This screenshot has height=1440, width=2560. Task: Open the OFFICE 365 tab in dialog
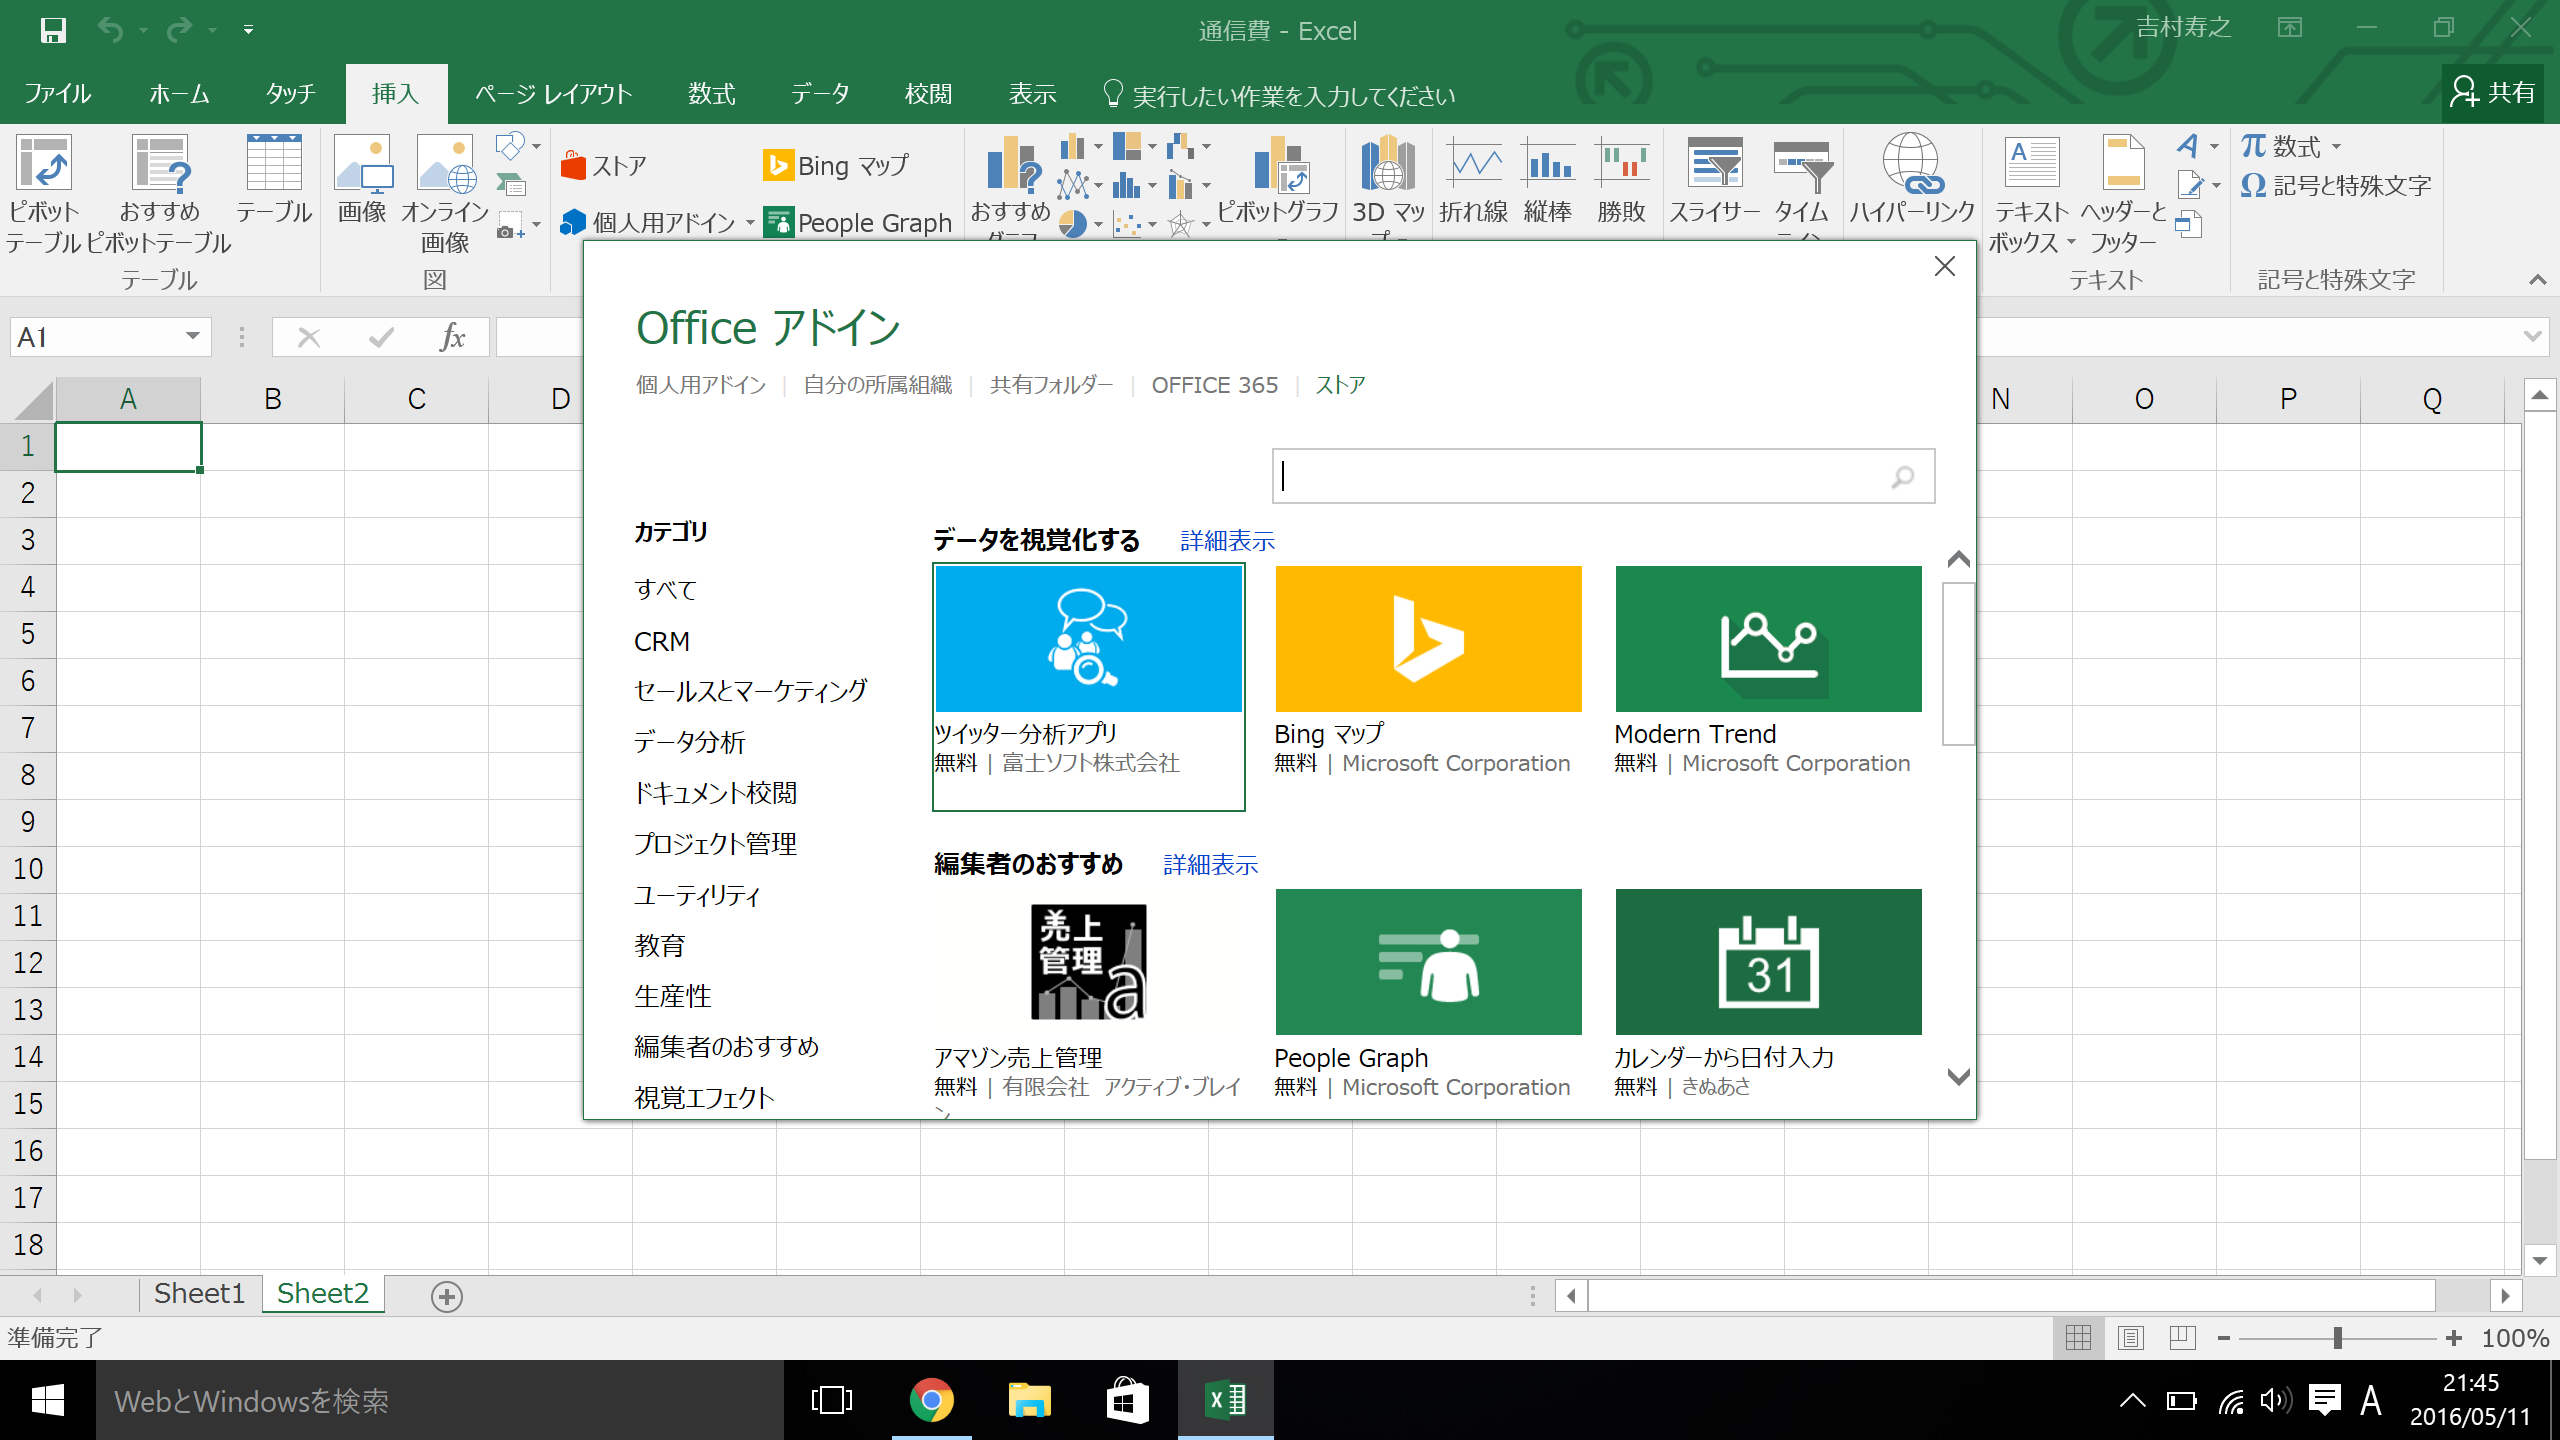[x=1215, y=386]
